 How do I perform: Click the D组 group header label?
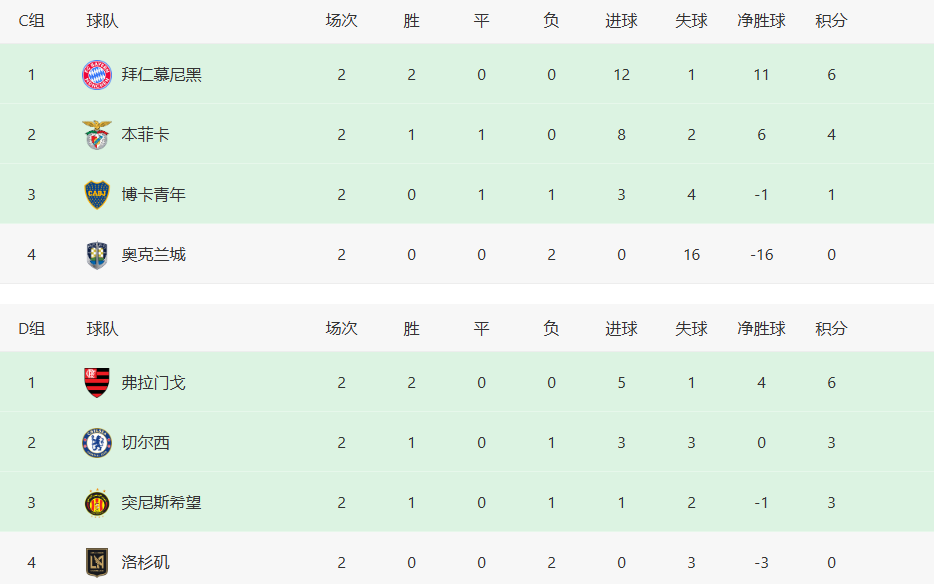pyautogui.click(x=32, y=329)
